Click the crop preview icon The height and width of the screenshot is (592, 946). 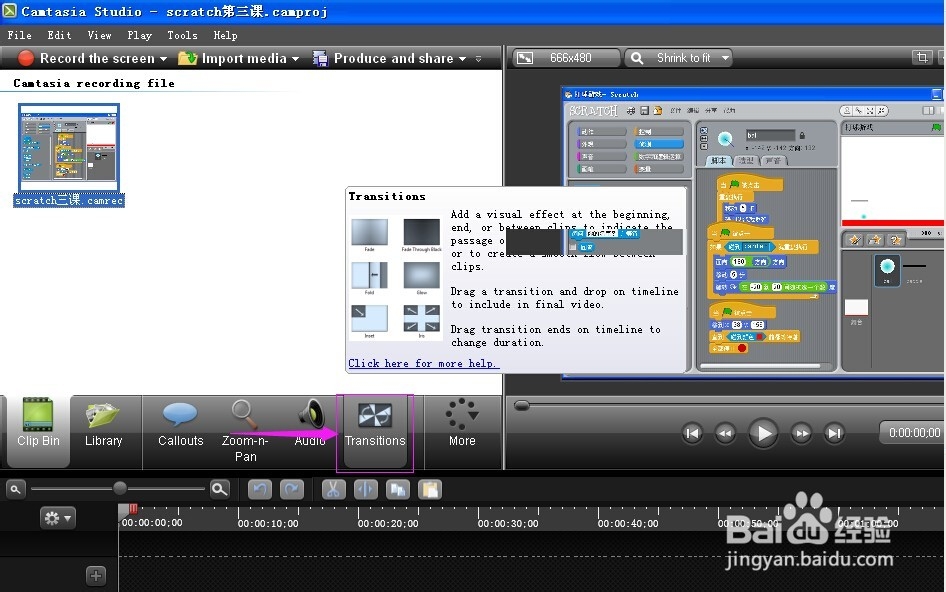pos(922,57)
